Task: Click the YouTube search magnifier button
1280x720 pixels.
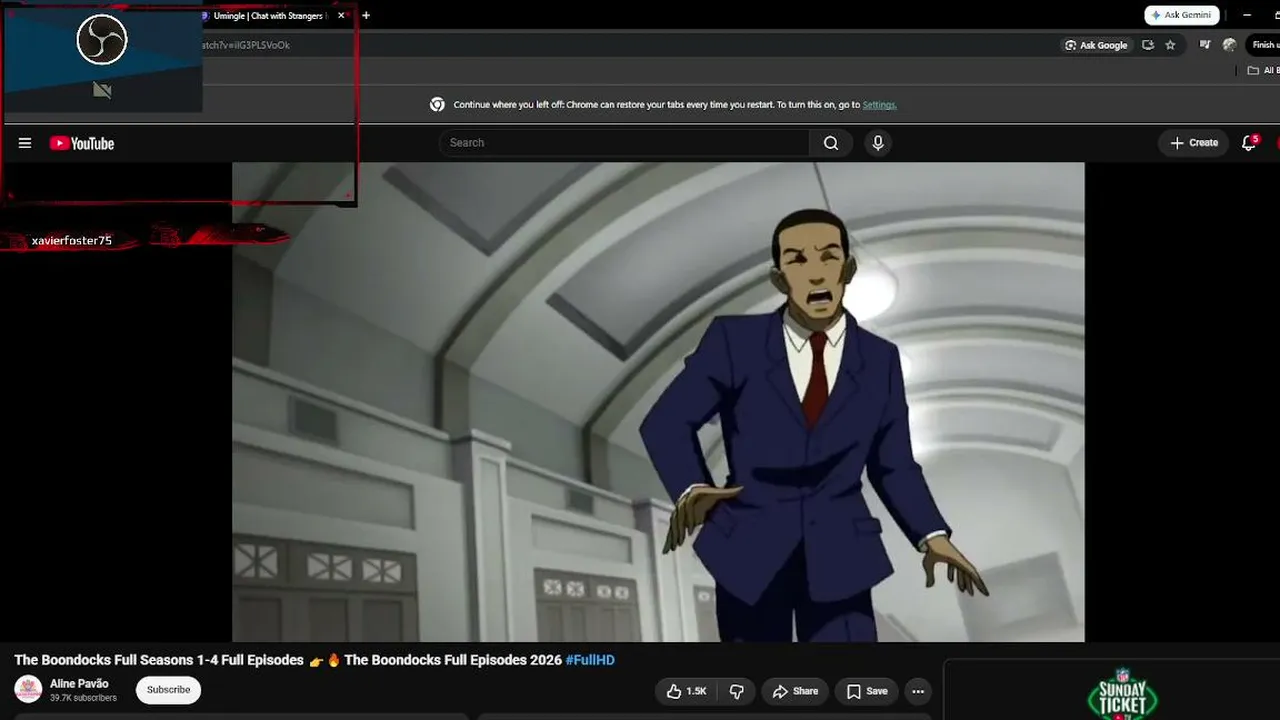Action: pos(831,143)
